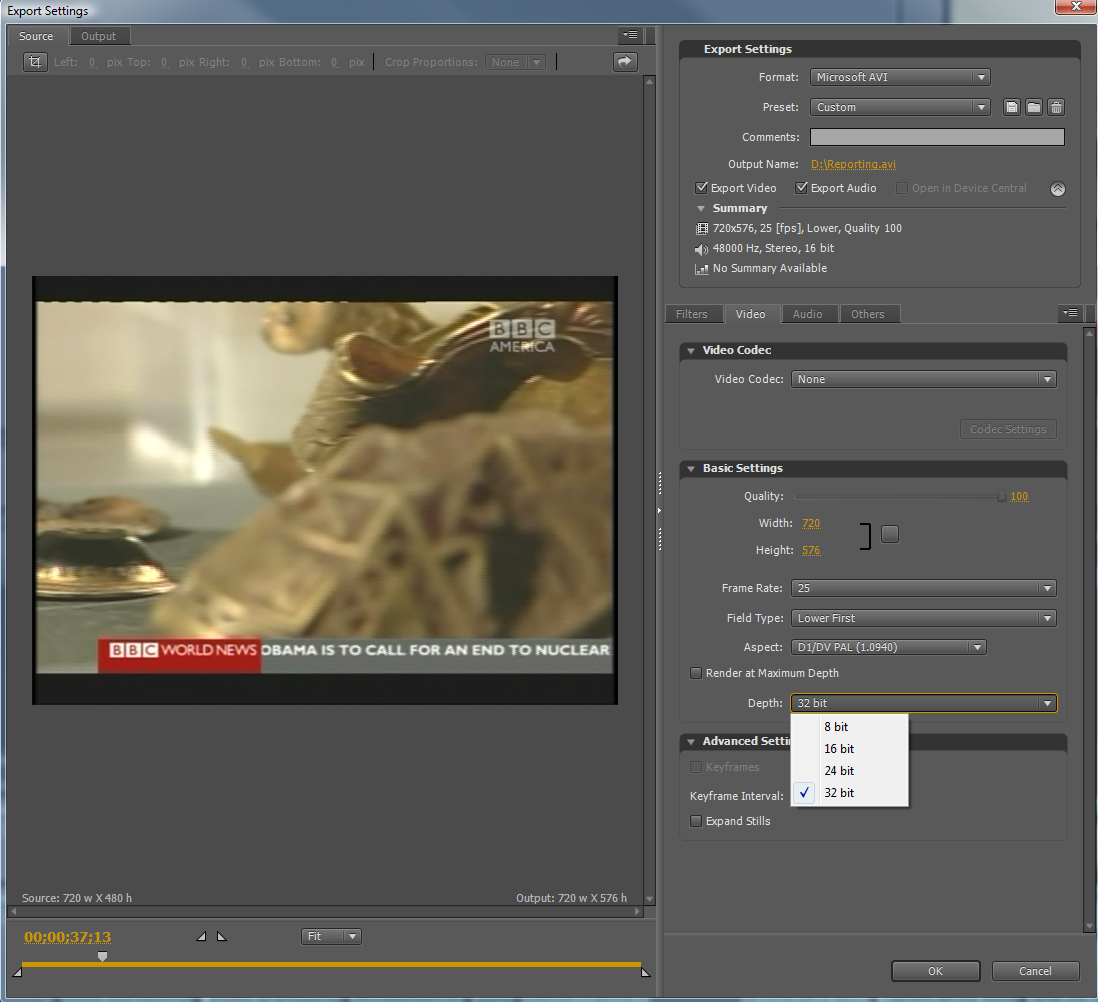Image resolution: width=1098 pixels, height=1002 pixels.
Task: Open the Source panel flyout menu icon
Action: [630, 34]
